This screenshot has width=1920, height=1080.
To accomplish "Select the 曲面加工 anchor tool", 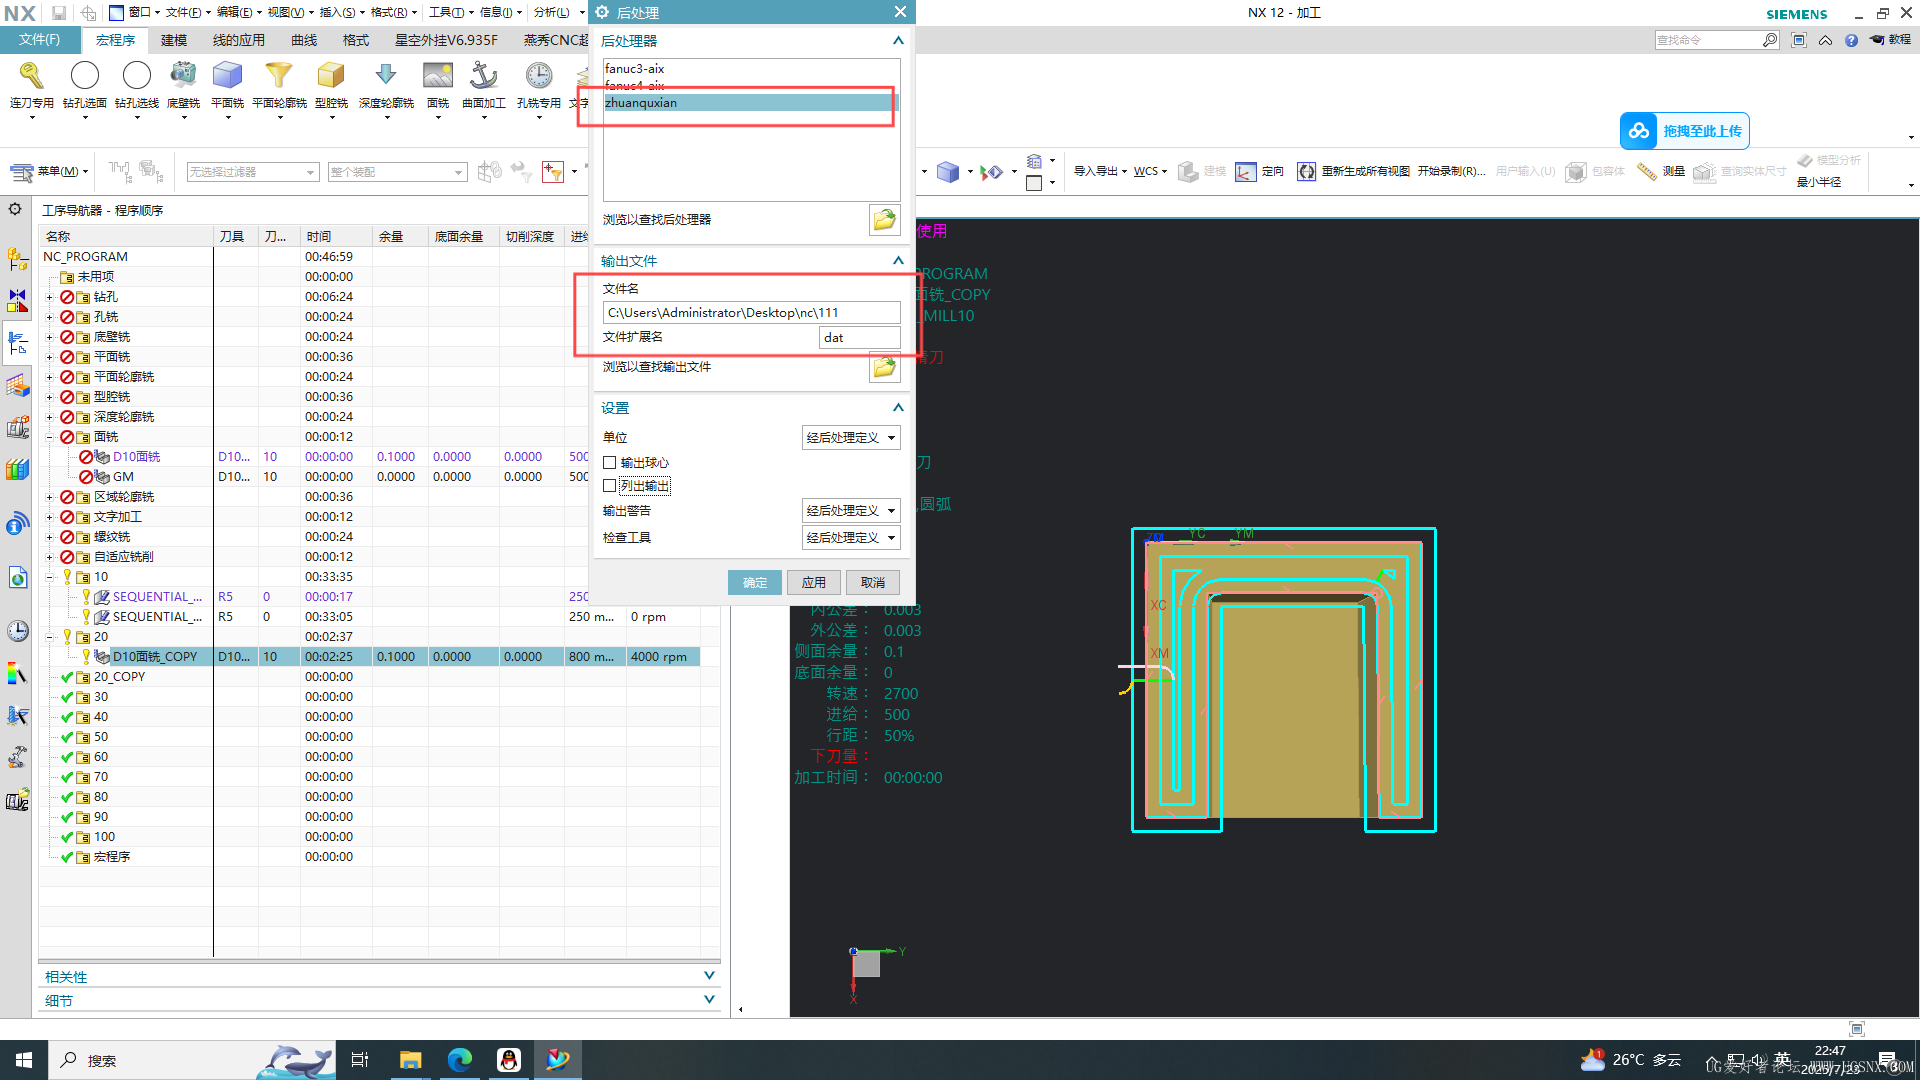I will click(484, 84).
